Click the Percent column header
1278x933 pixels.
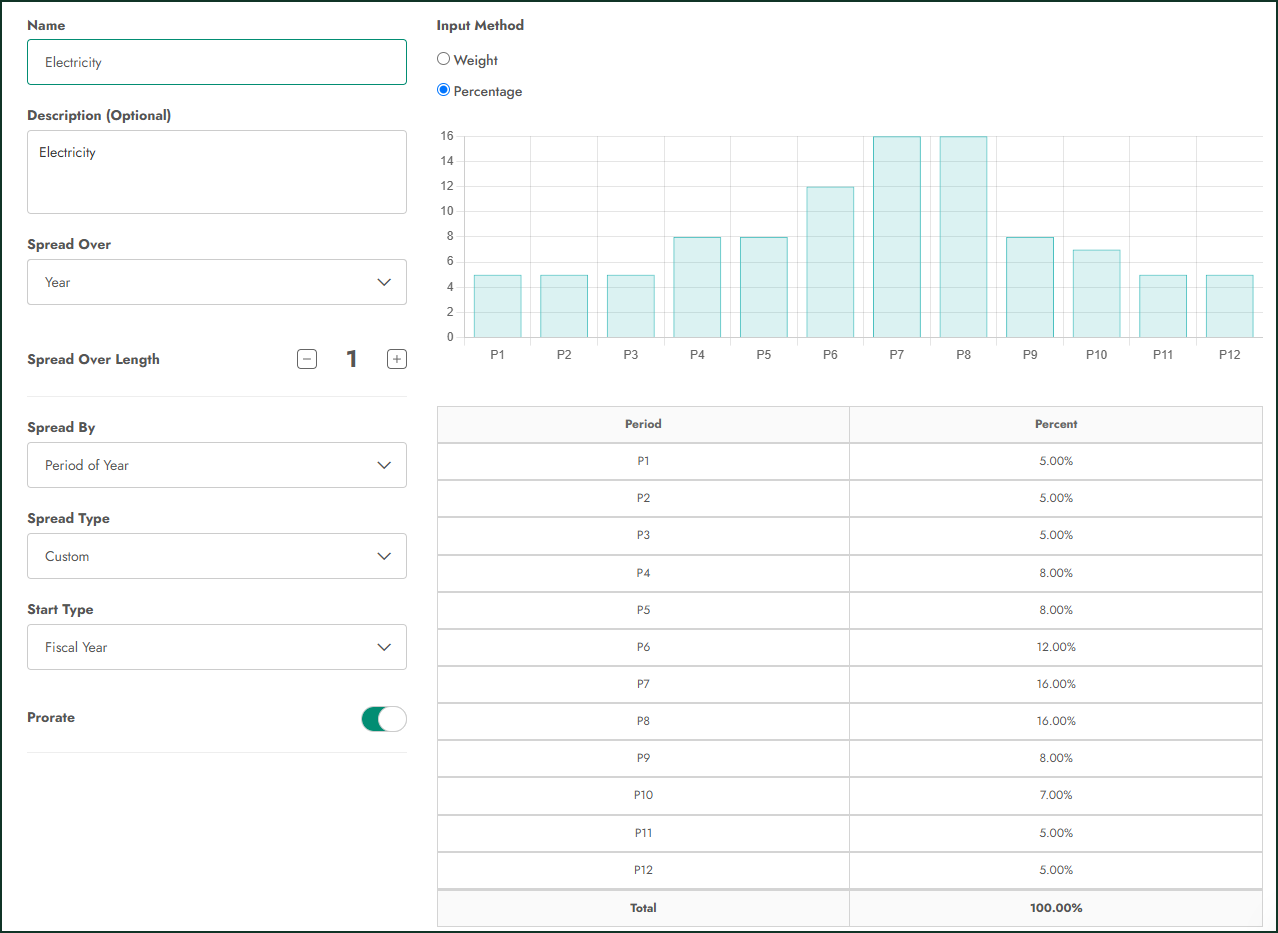tap(1056, 424)
